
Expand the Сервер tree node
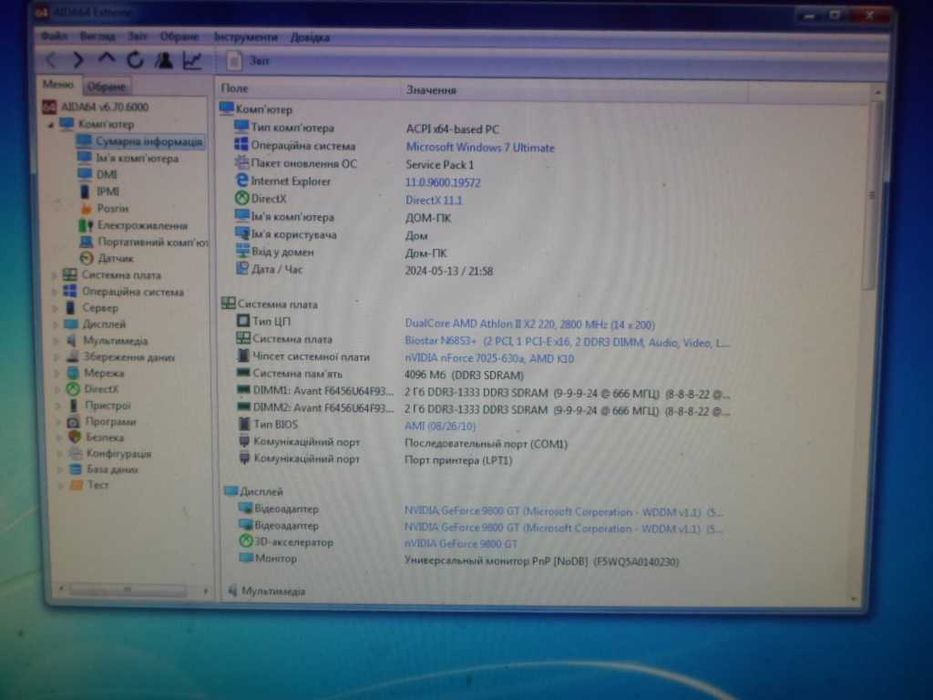(x=55, y=308)
